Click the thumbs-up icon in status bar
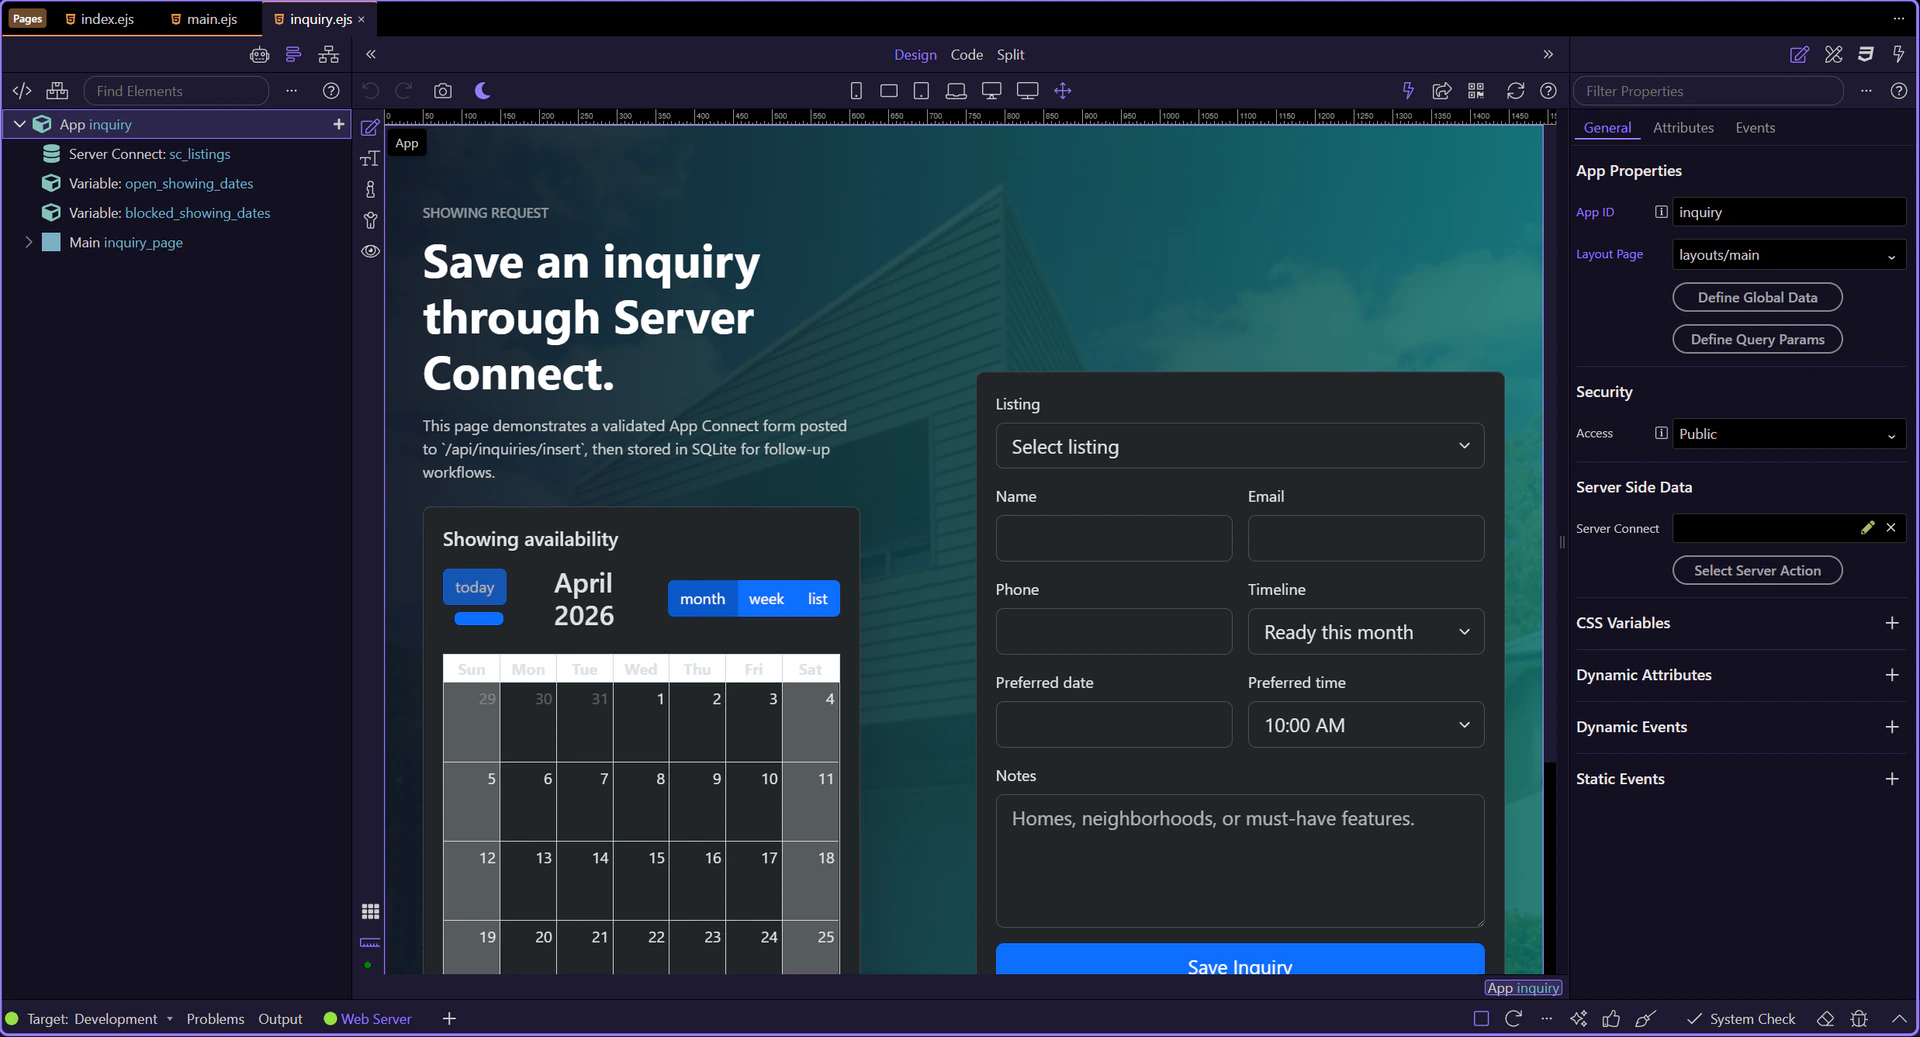The image size is (1920, 1037). [1611, 1019]
